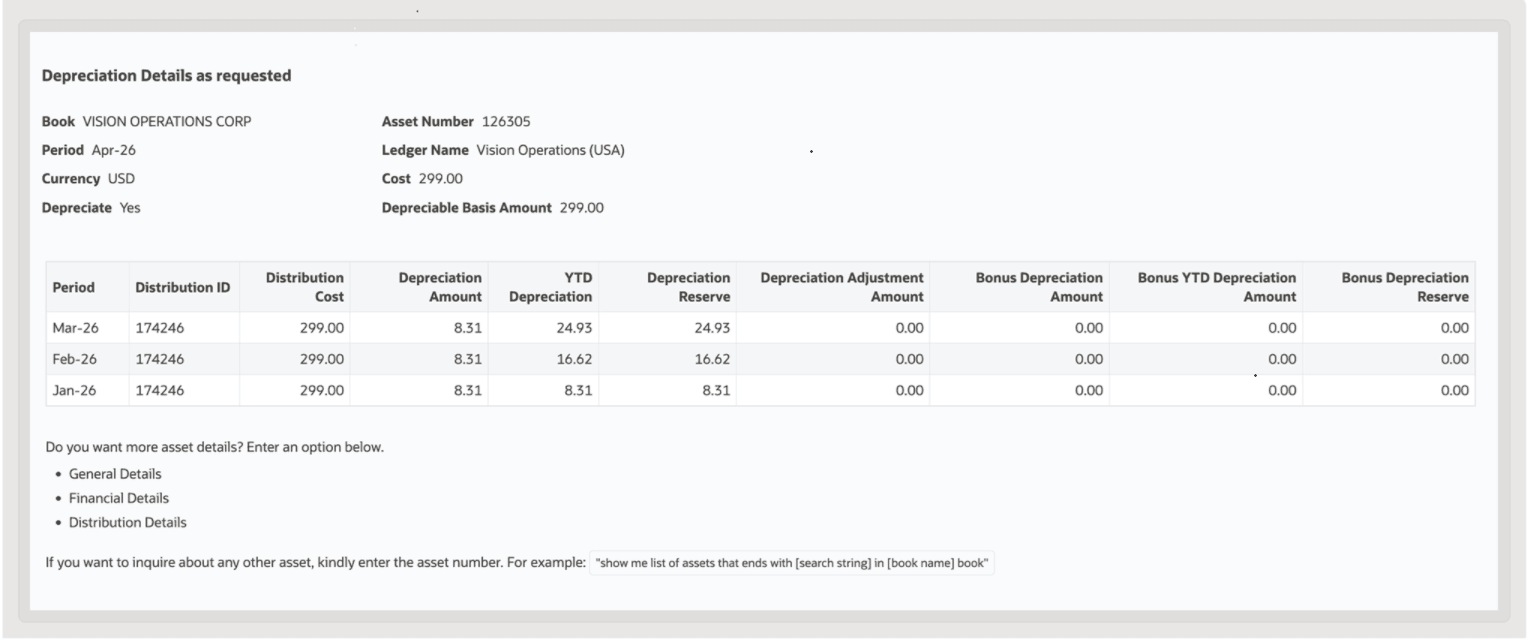Select the Financial Details option
Image resolution: width=1531 pixels, height=640 pixels.
pos(118,498)
